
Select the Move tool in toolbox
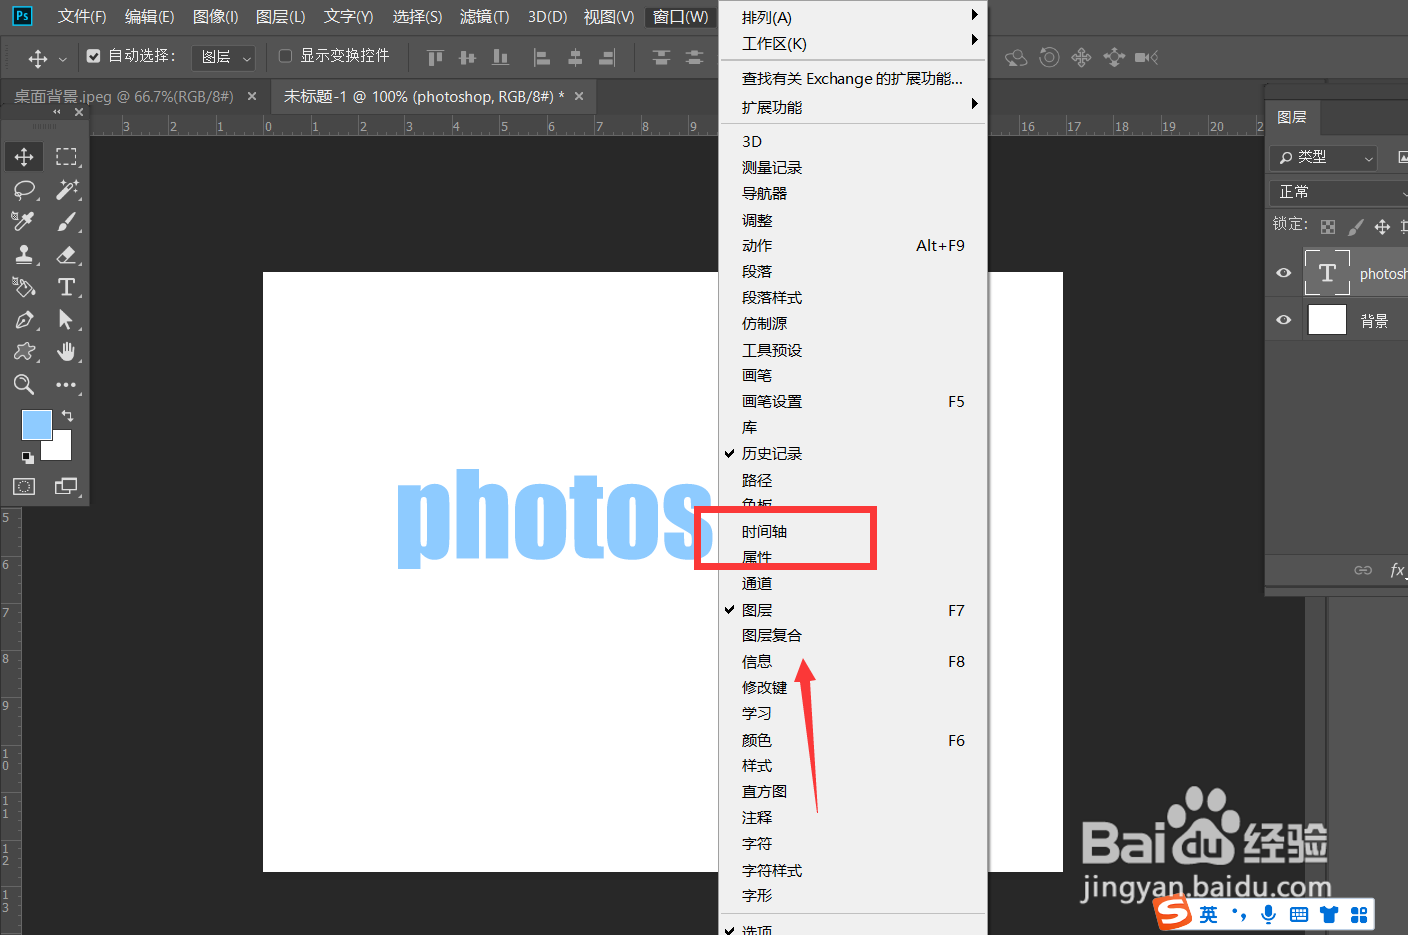tap(24, 157)
